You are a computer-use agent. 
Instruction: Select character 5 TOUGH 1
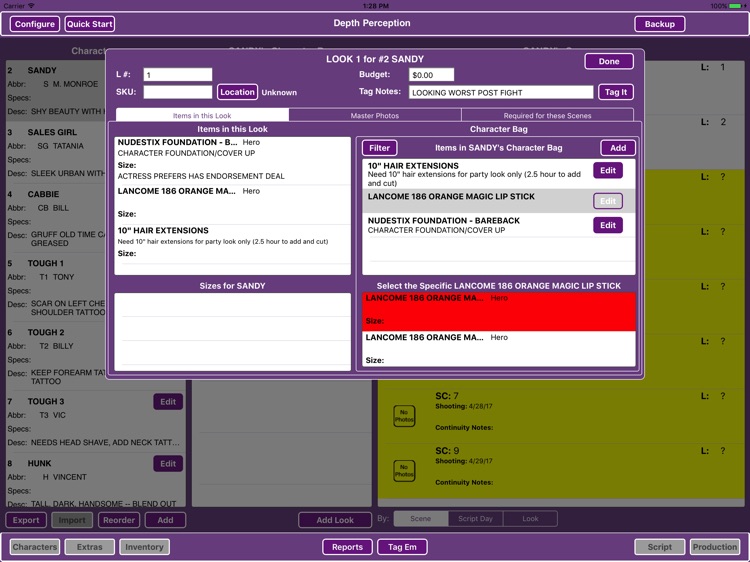[56, 288]
